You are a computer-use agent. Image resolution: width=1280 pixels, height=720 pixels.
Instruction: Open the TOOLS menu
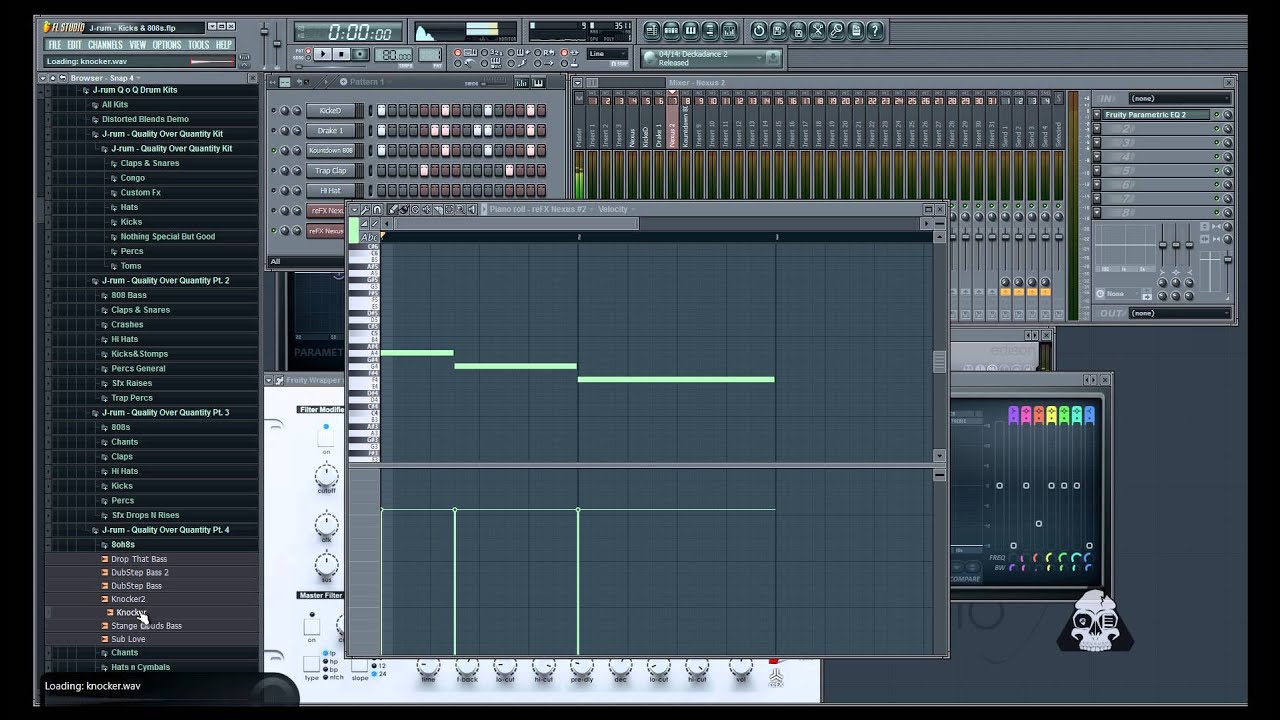pyautogui.click(x=199, y=45)
